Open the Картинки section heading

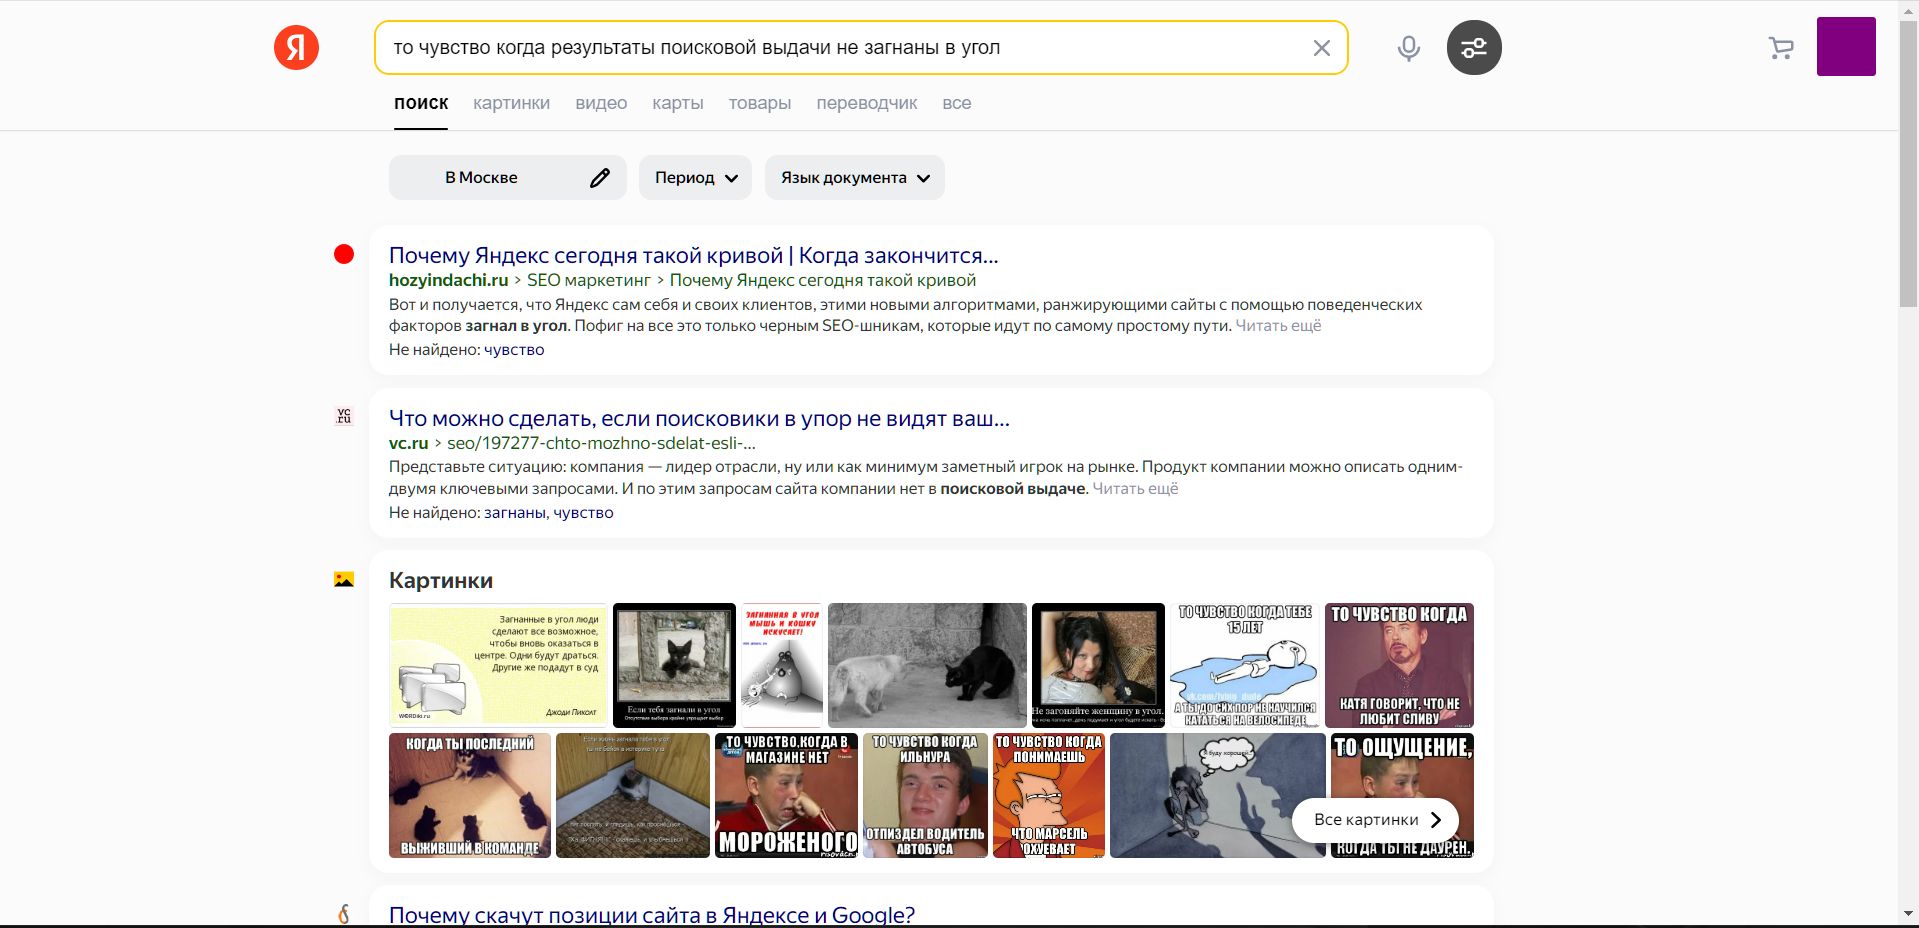tap(441, 580)
